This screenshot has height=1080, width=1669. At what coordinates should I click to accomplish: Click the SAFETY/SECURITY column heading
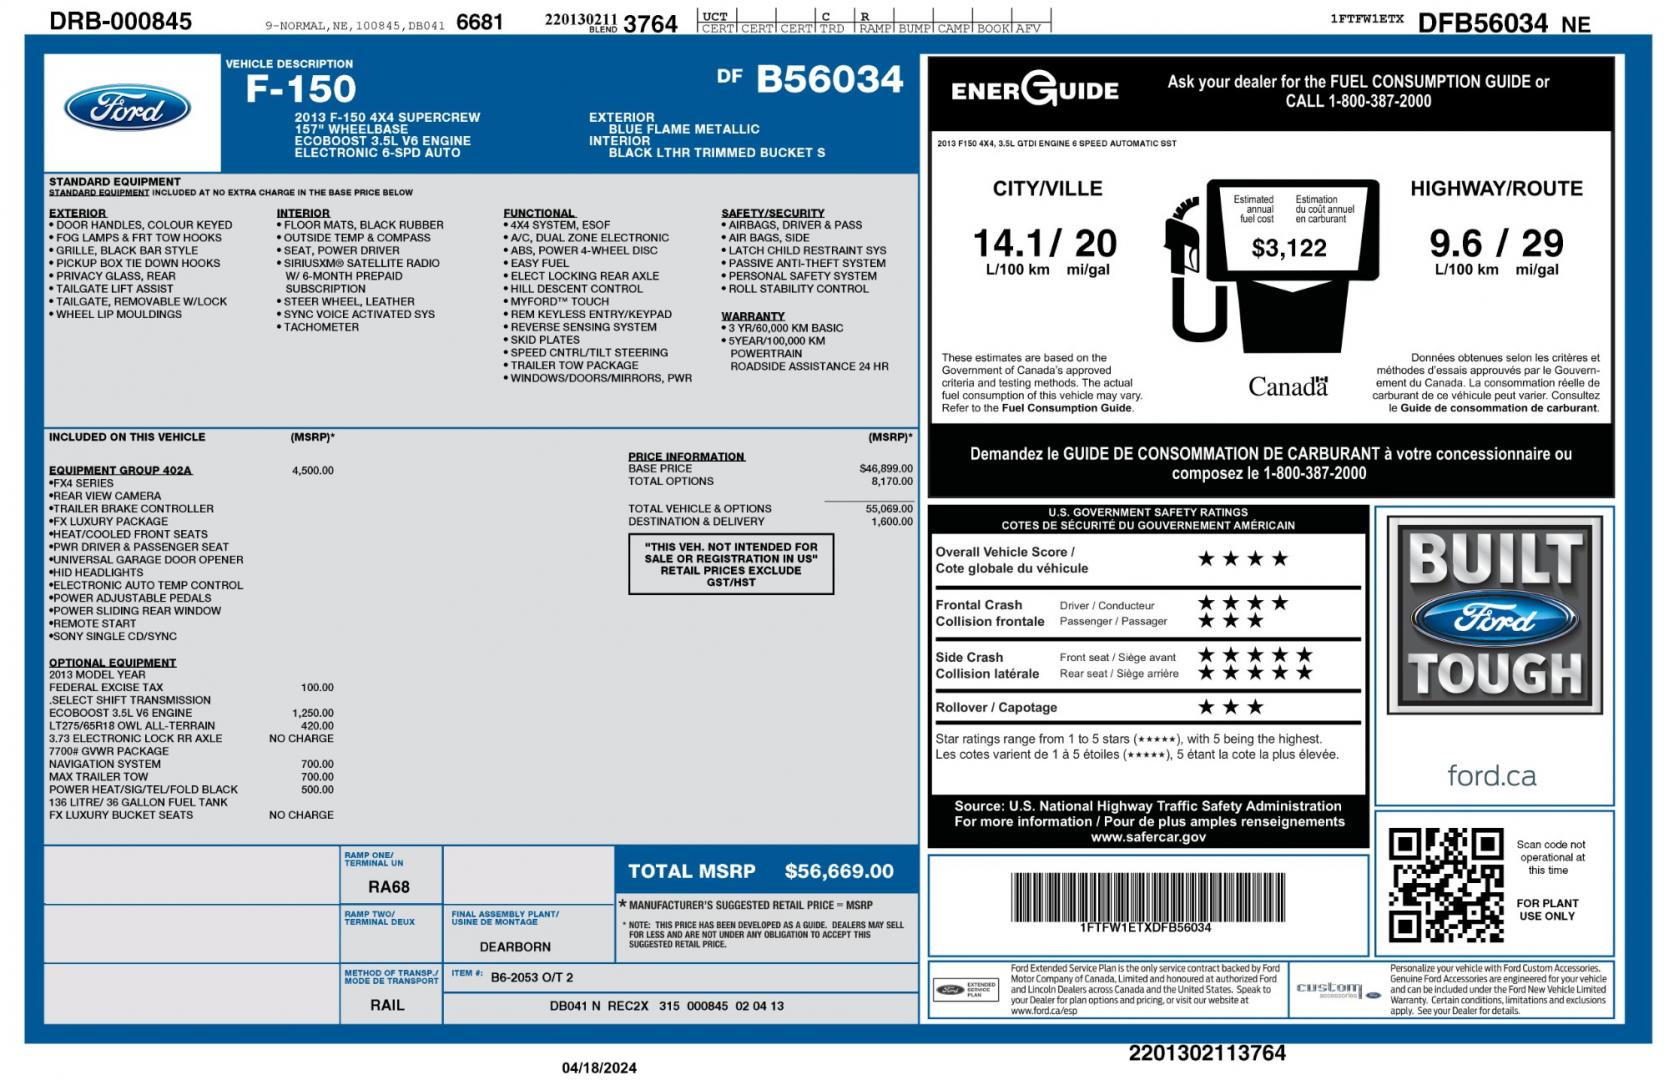[x=773, y=213]
